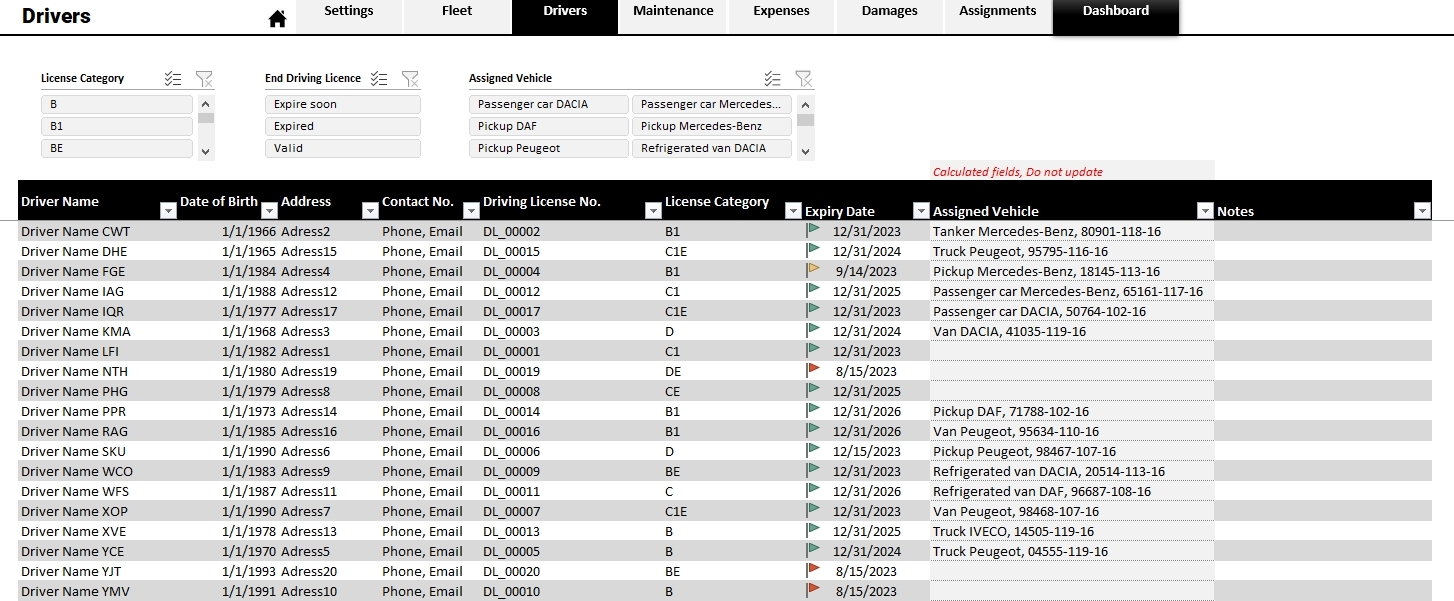Clear filter on End Driving Licence slicer
This screenshot has width=1454, height=601.
coord(410,78)
